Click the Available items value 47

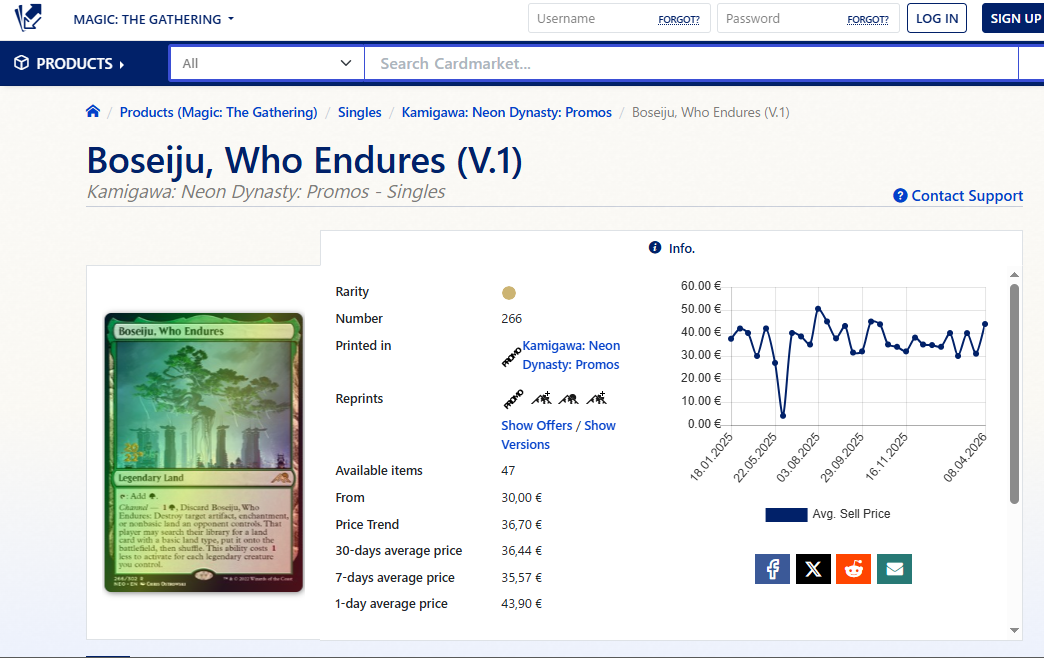click(x=508, y=471)
